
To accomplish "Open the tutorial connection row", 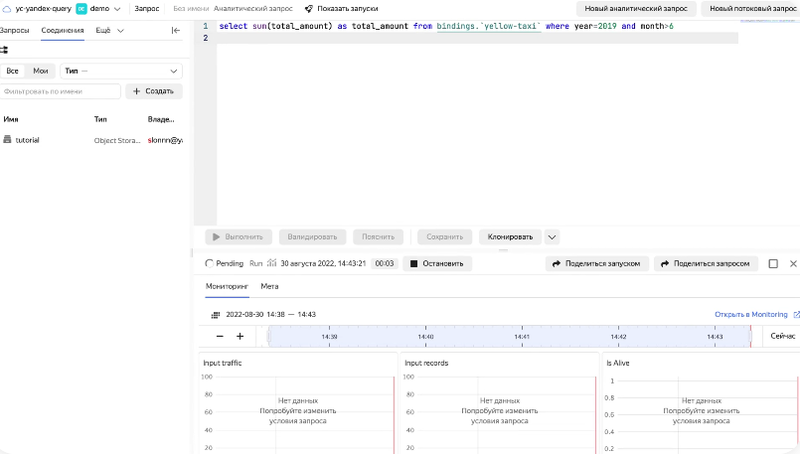I will 91,140.
